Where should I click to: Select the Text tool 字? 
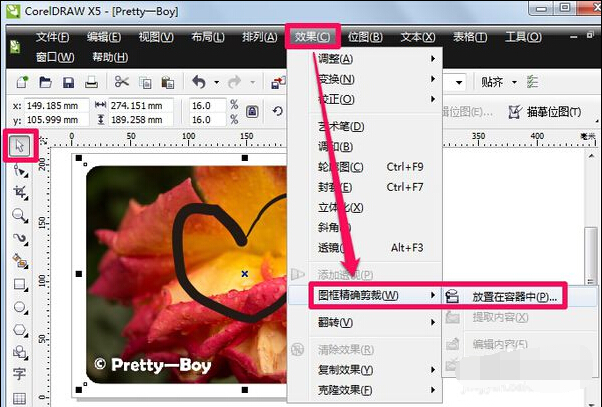19,374
